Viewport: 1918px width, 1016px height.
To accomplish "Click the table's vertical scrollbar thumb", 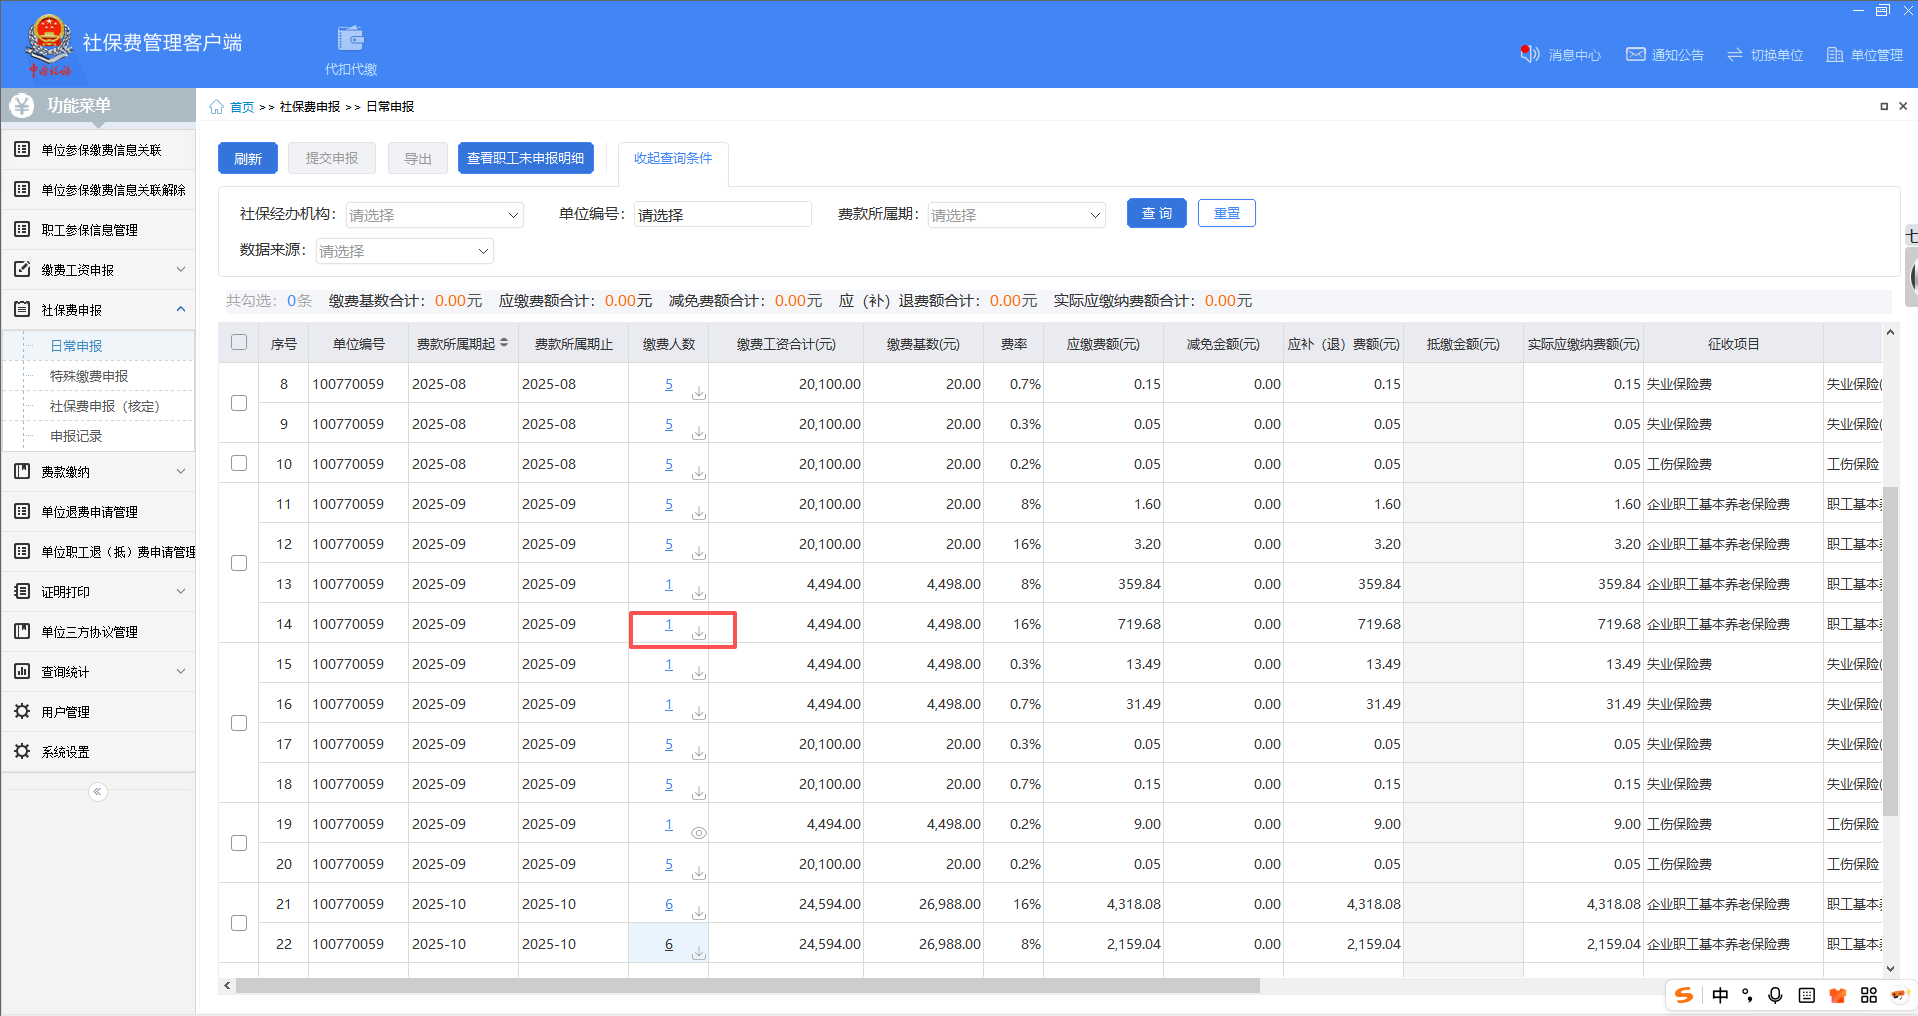I will (1890, 651).
